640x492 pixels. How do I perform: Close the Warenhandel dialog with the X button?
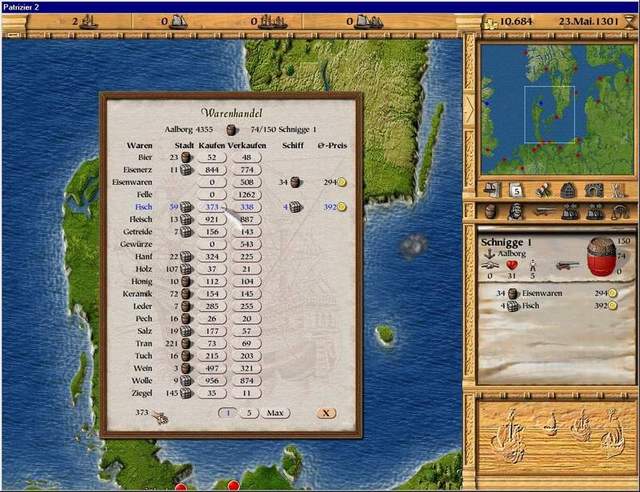coord(326,413)
